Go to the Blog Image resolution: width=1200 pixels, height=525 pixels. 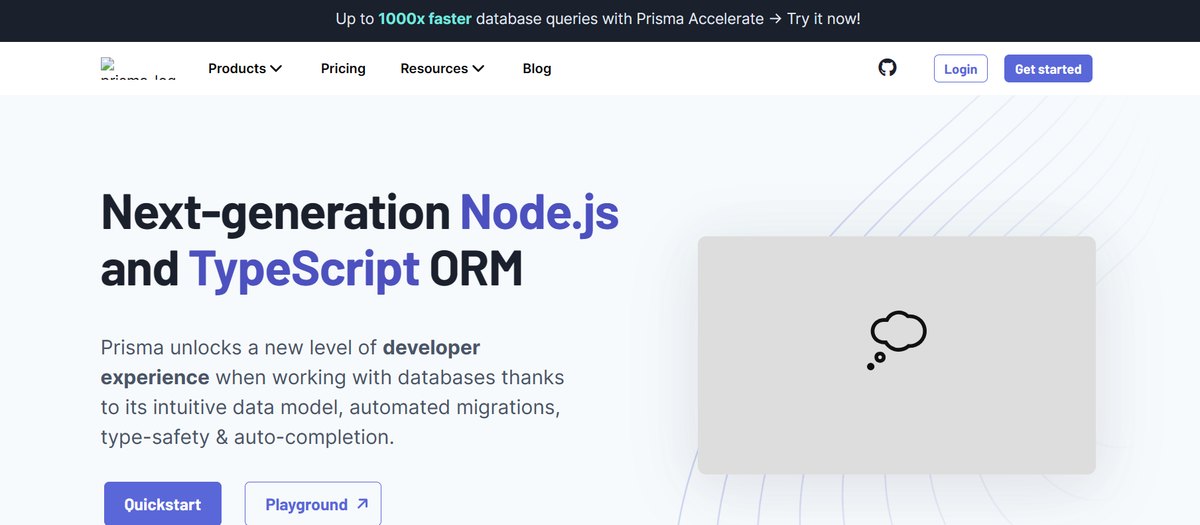[x=537, y=68]
